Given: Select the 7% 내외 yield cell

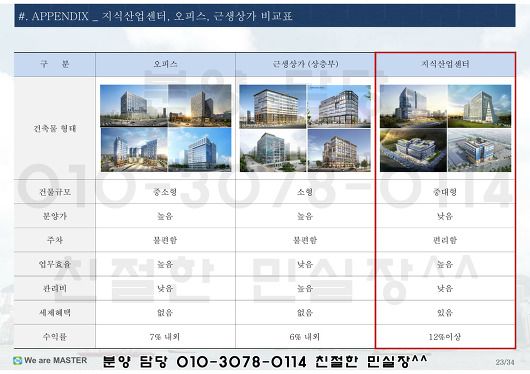Looking at the screenshot, I should pos(165,336).
